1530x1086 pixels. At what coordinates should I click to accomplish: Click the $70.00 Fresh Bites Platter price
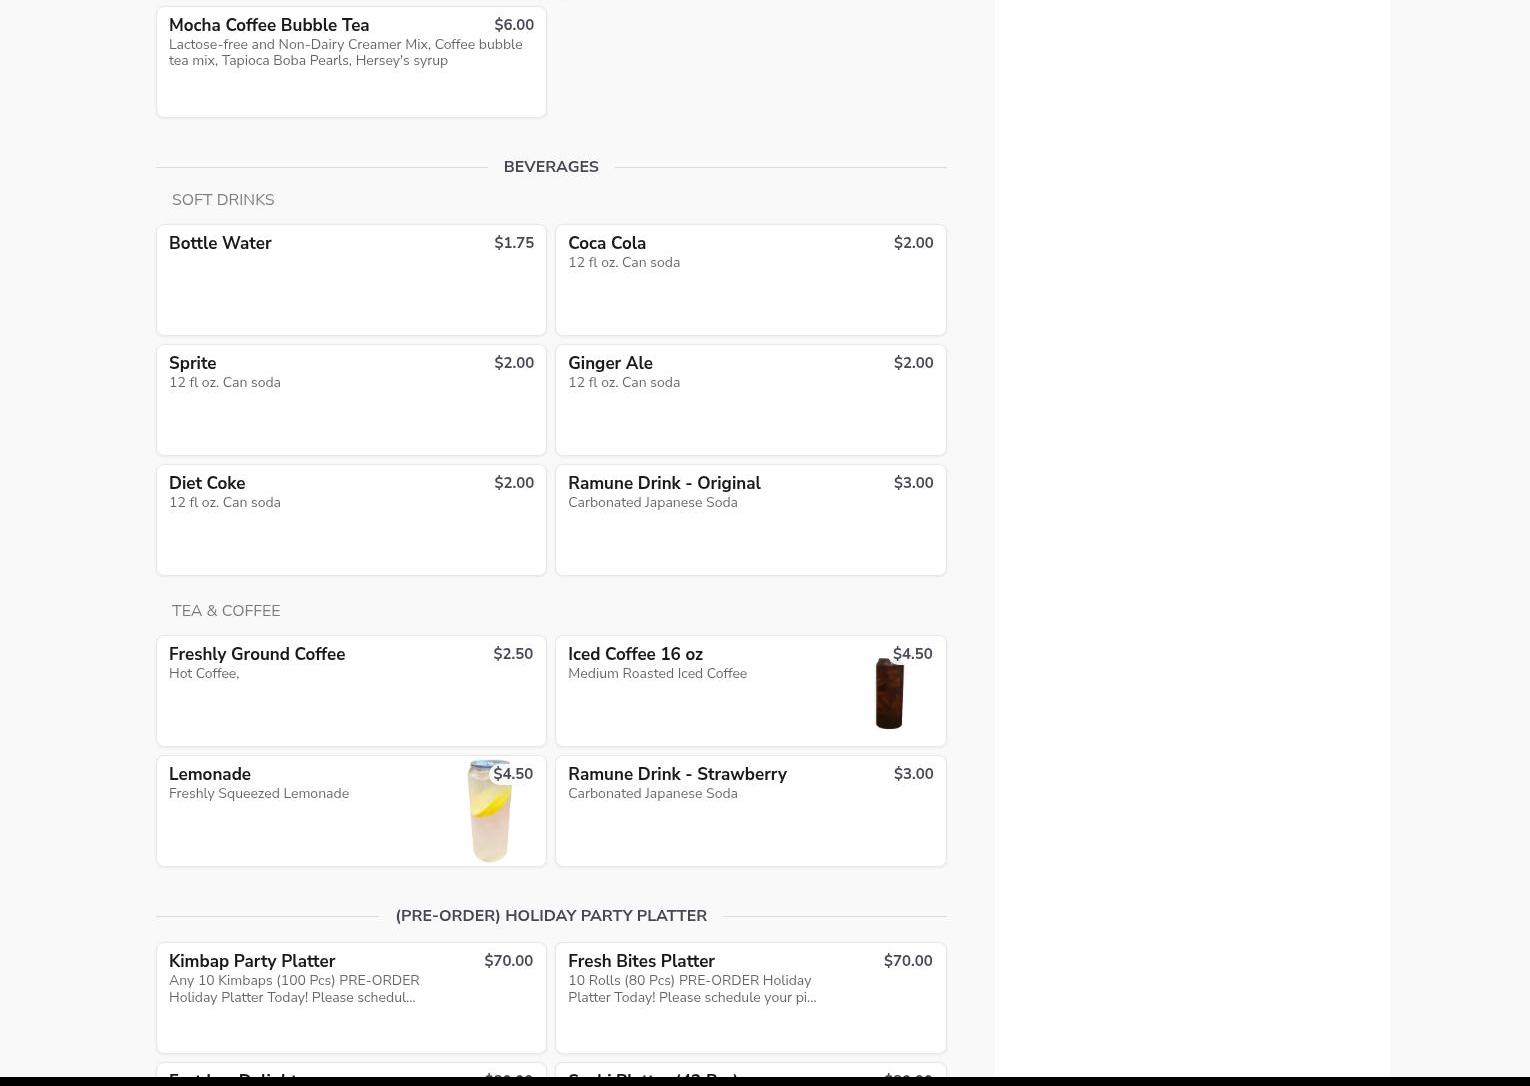click(908, 961)
